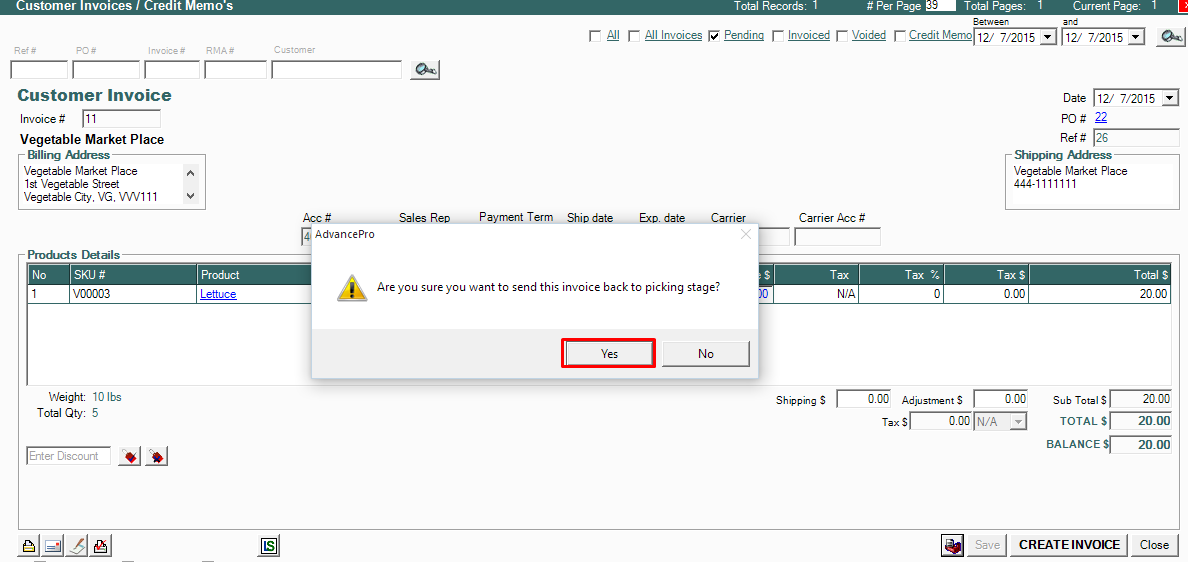The width and height of the screenshot is (1188, 562).
Task: Tick the Voided filter checkbox
Action: point(843,36)
